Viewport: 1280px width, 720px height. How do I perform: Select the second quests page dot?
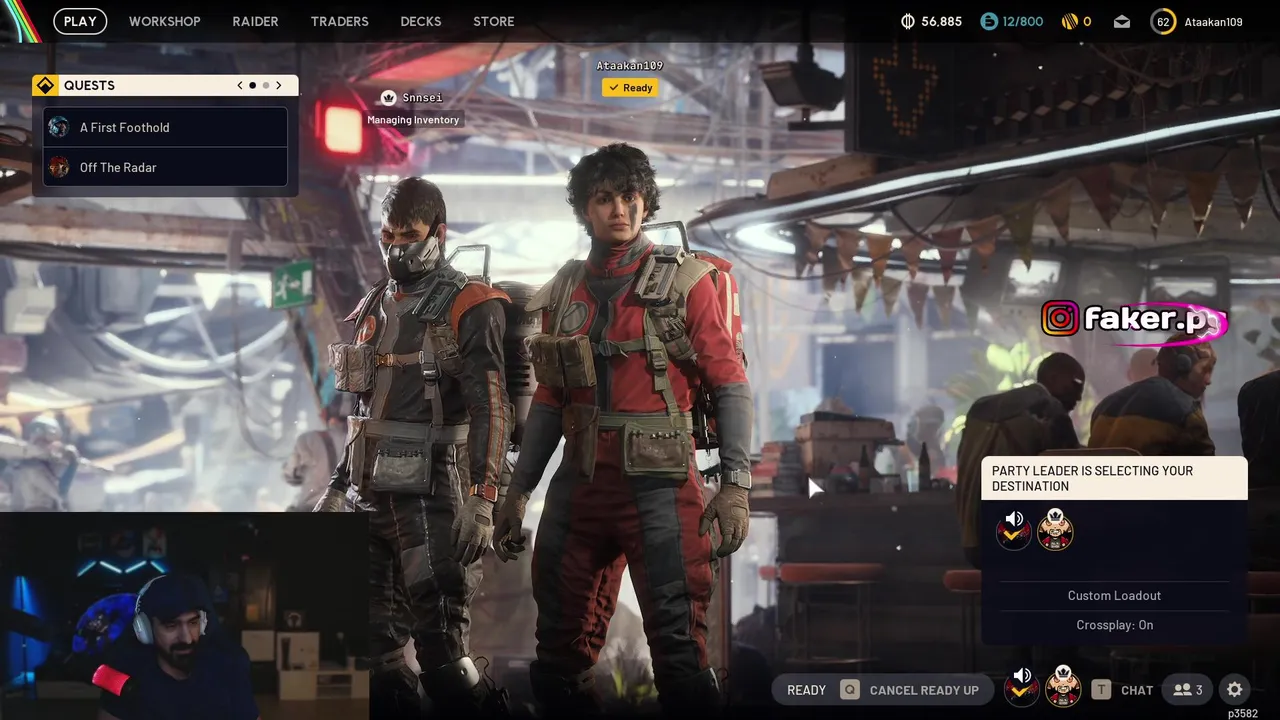[x=266, y=85]
